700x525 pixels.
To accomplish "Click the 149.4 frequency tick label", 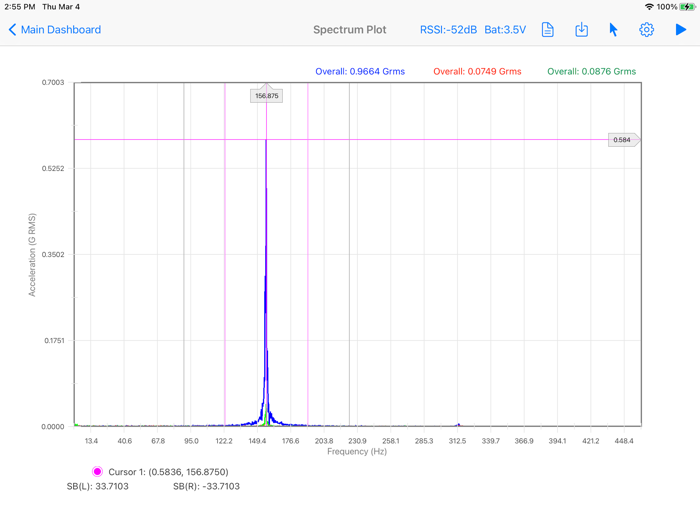I will tap(257, 441).
